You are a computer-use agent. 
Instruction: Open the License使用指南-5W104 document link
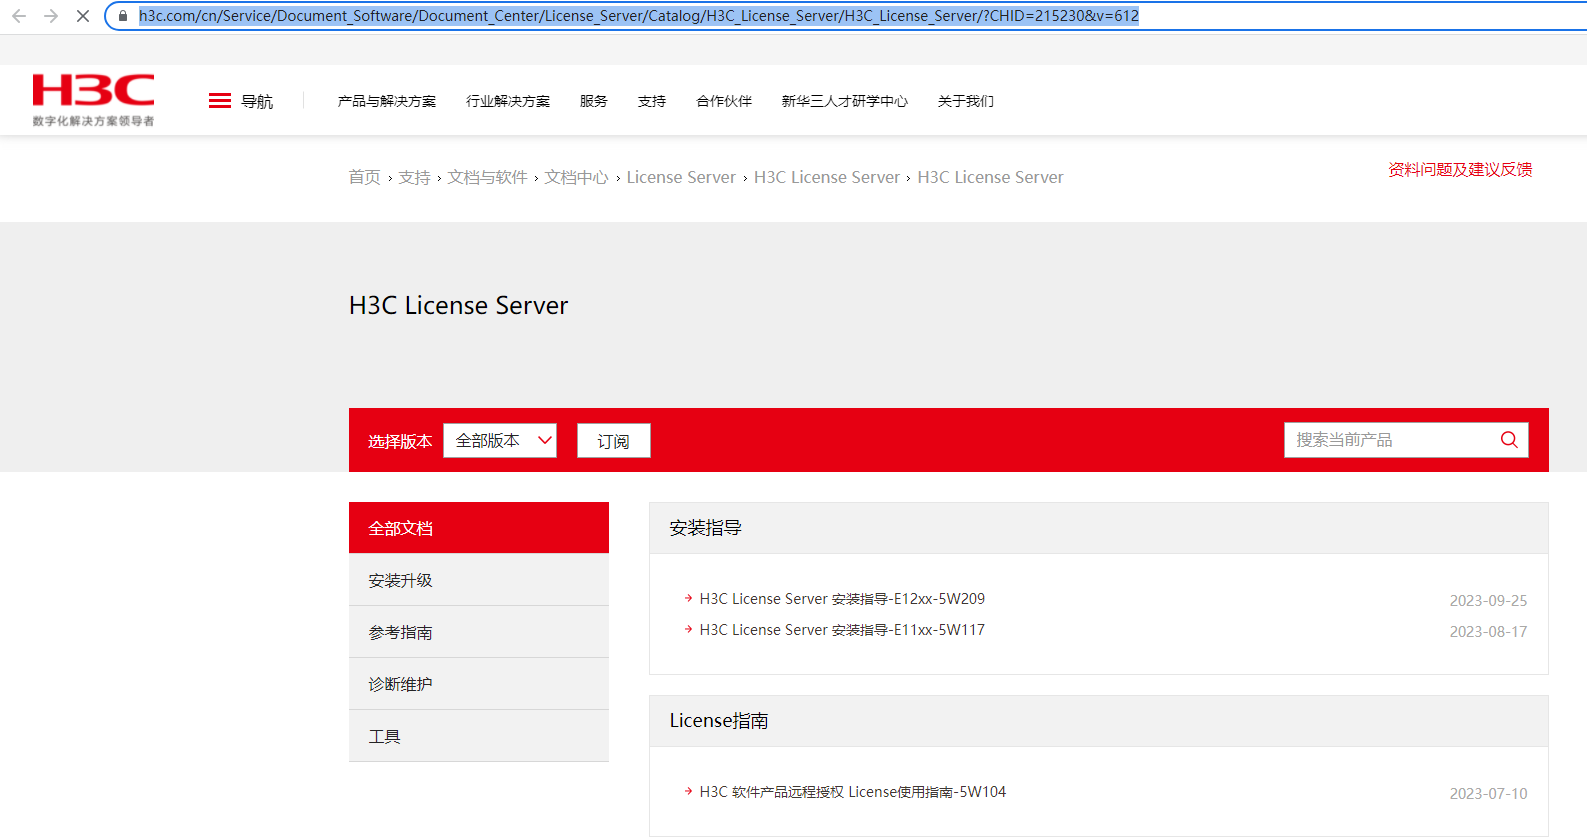(x=852, y=792)
